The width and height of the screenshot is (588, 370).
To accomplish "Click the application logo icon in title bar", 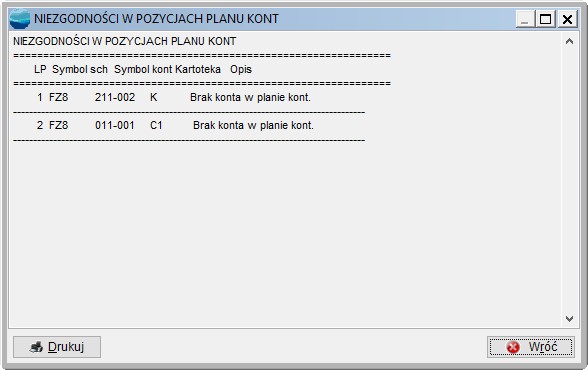I will point(20,19).
